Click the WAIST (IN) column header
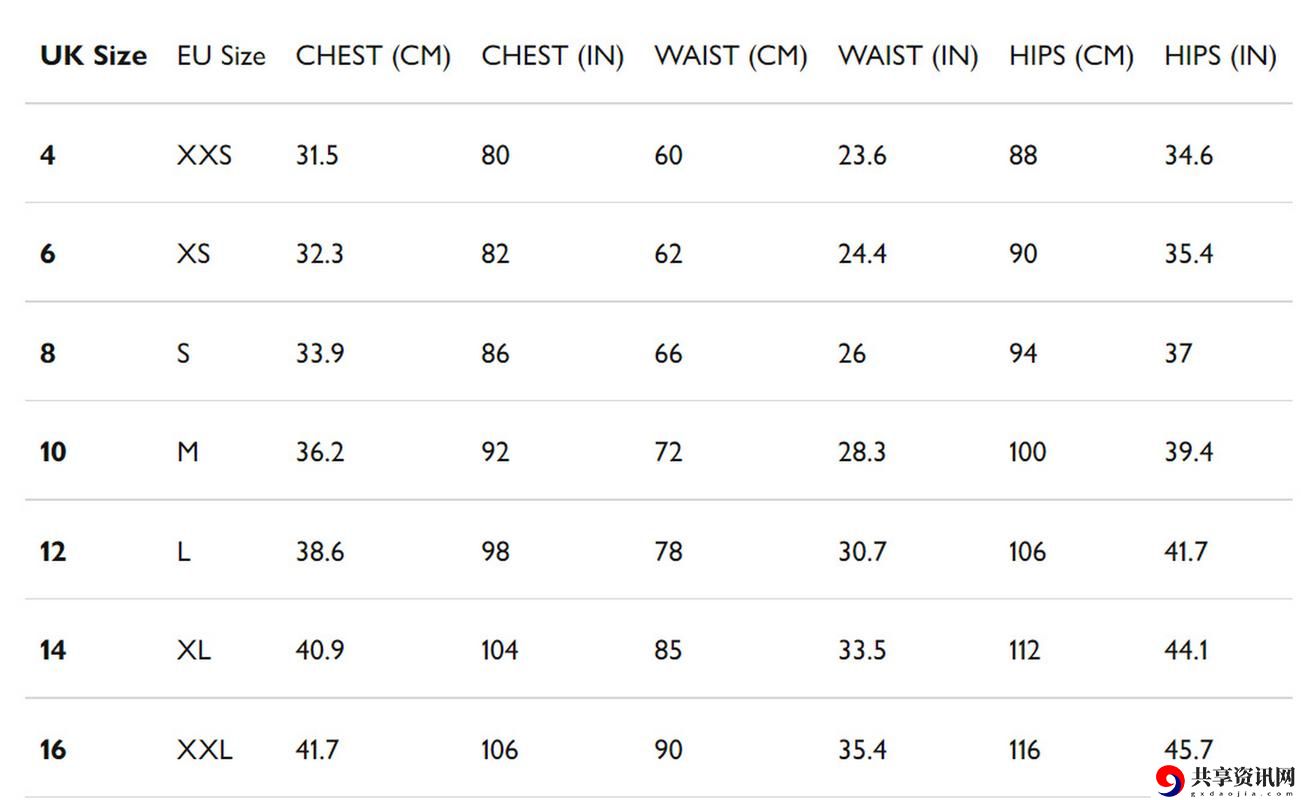The image size is (1301, 800). (908, 57)
